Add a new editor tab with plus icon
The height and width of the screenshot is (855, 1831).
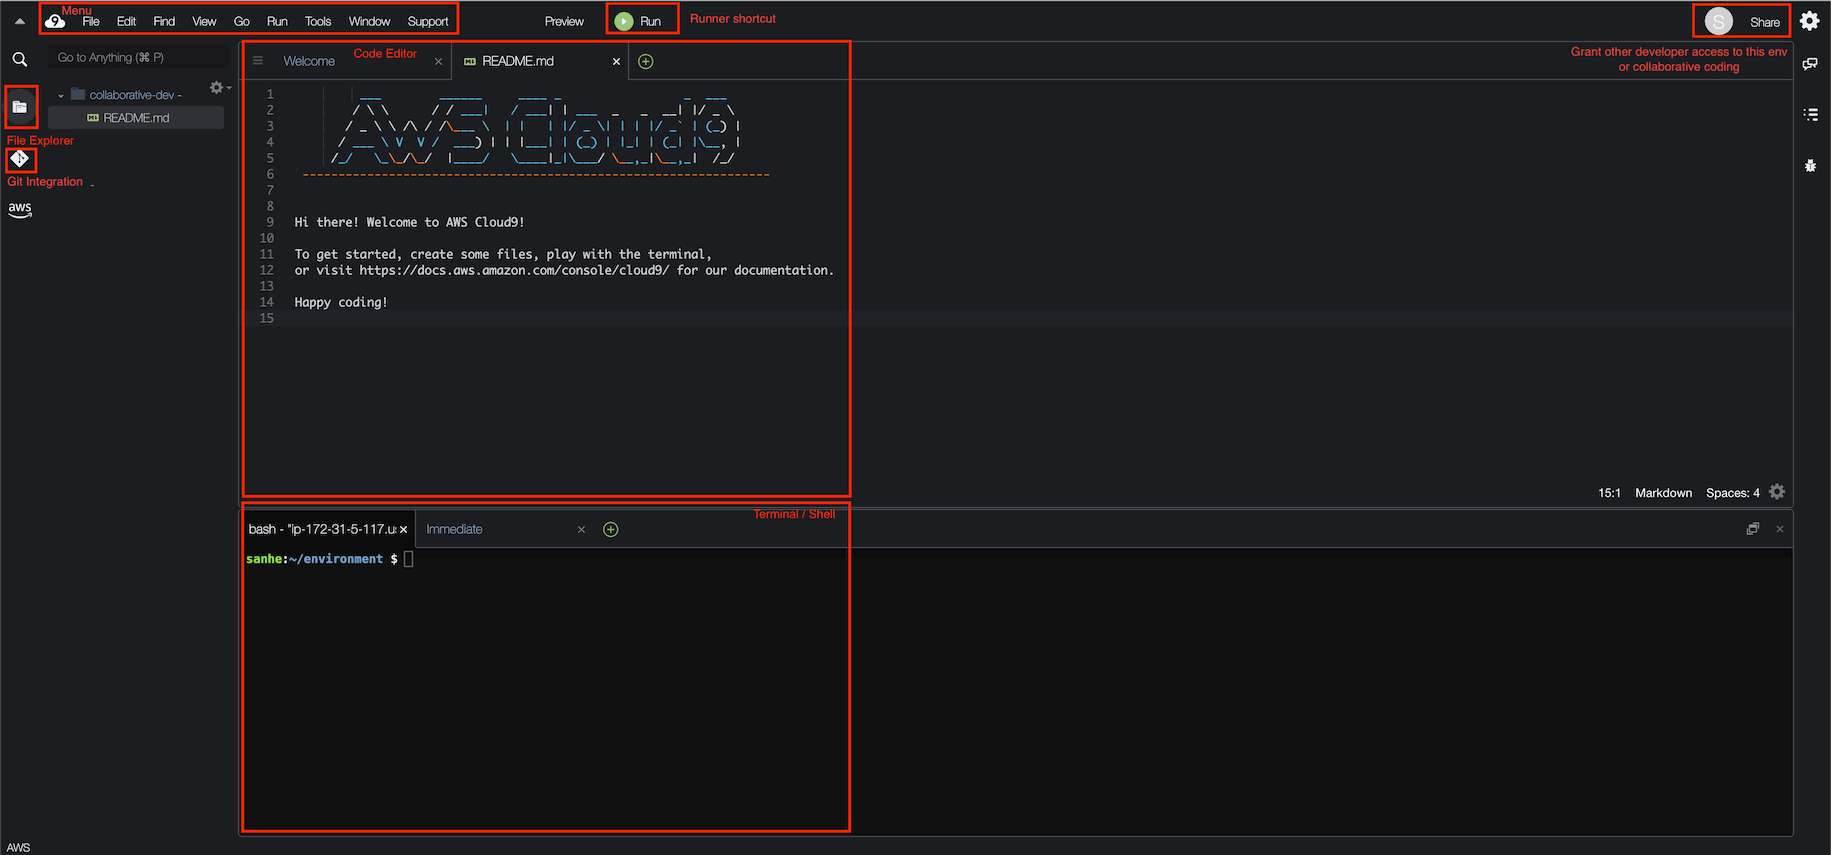click(x=646, y=62)
